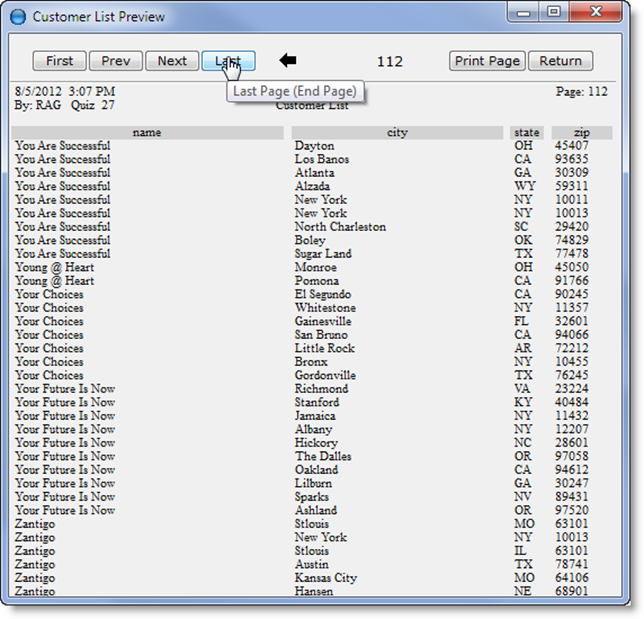Minimize the Customer List Preview window
The image size is (644, 619).
pos(523,13)
